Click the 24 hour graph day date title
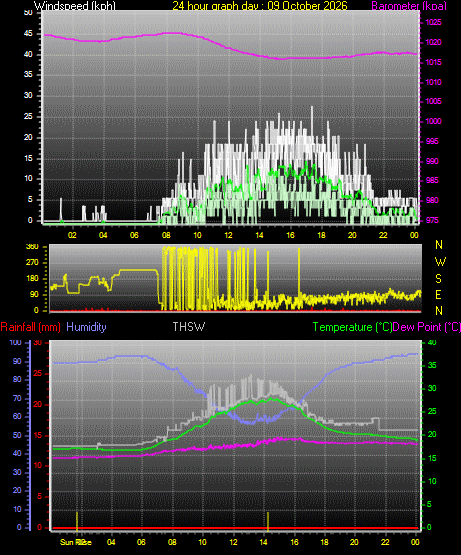Viewport: 461px width, 555px height. point(260,6)
